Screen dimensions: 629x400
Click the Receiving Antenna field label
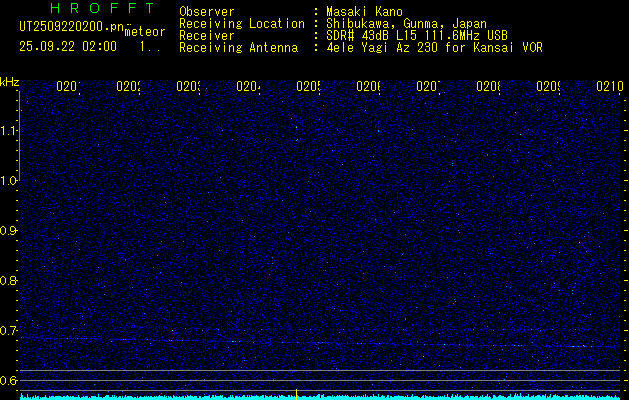[x=238, y=47]
